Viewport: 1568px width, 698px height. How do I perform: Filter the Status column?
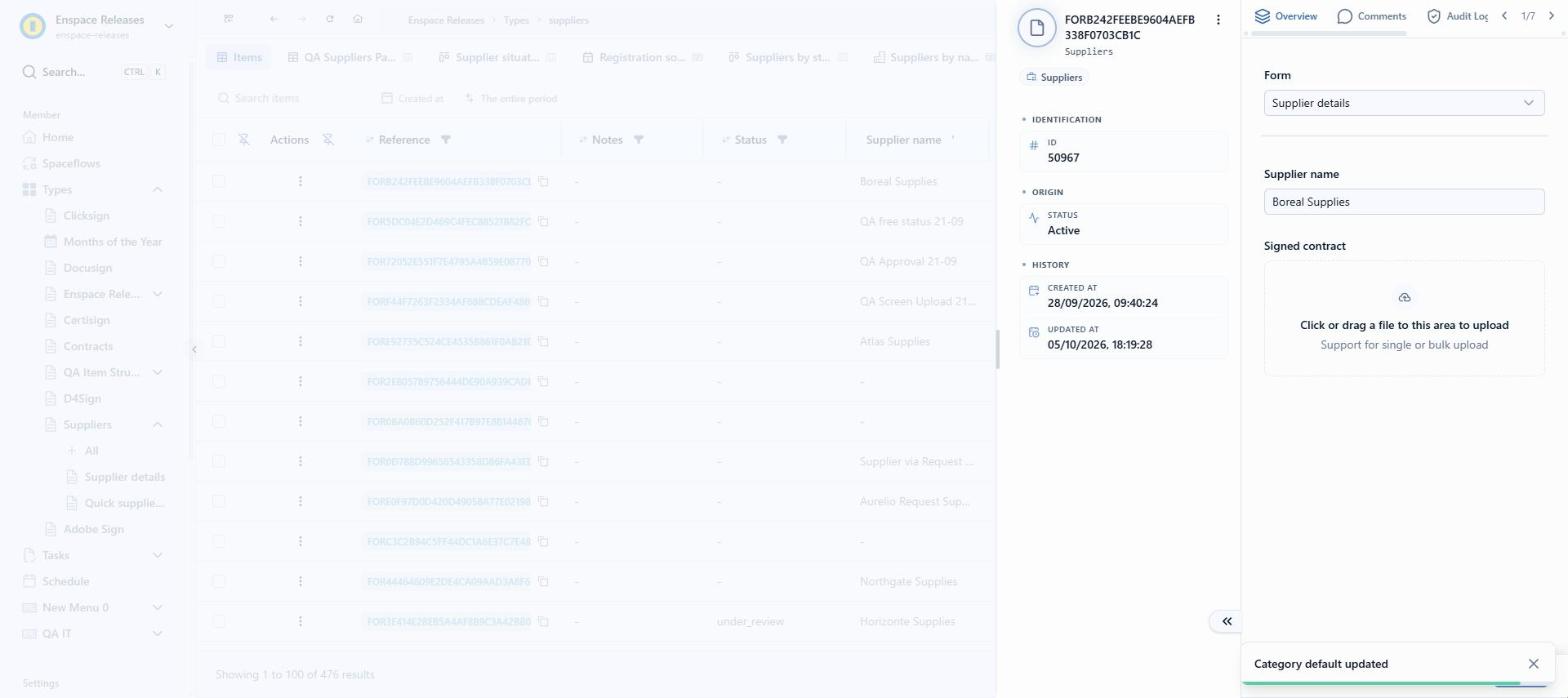pyautogui.click(x=782, y=140)
